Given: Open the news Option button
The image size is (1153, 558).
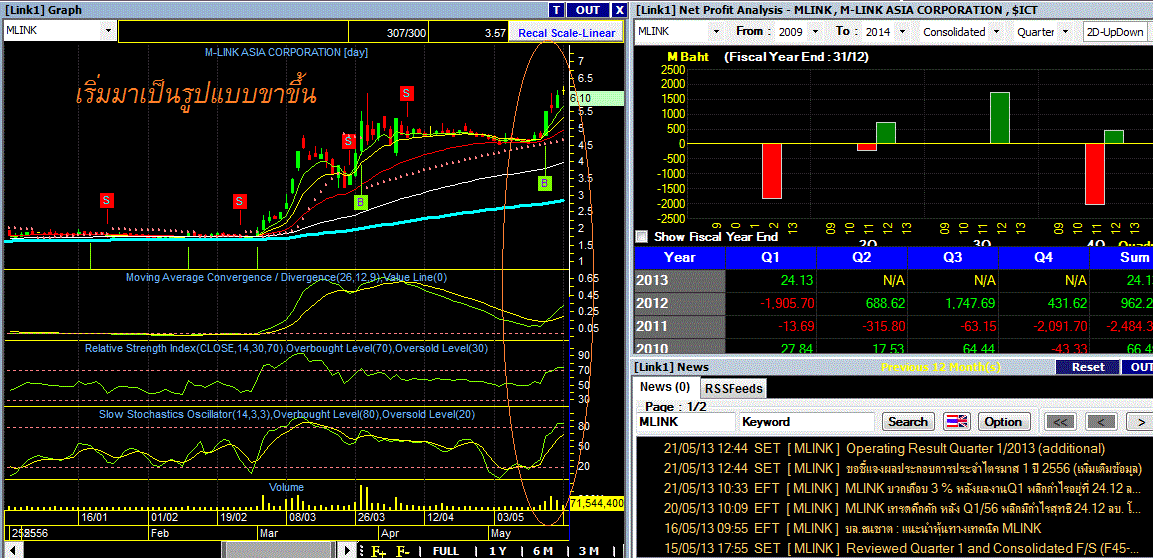Looking at the screenshot, I should (x=1004, y=421).
